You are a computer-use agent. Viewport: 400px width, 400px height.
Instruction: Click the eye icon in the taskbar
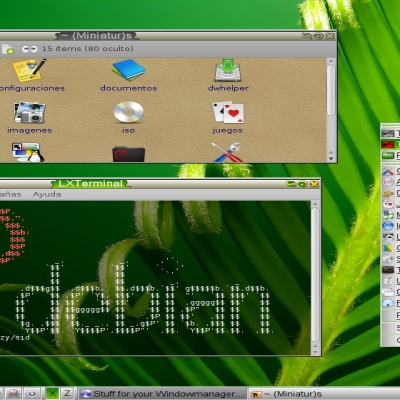32,394
